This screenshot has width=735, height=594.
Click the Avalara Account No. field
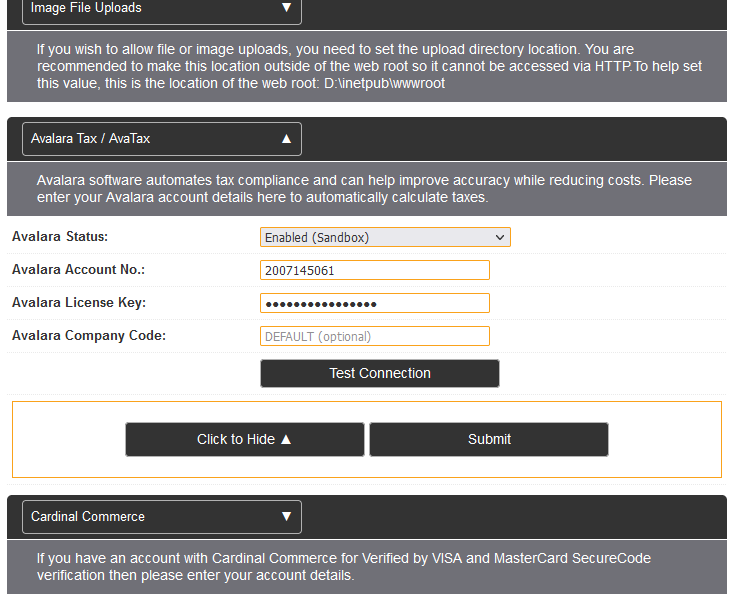(375, 270)
